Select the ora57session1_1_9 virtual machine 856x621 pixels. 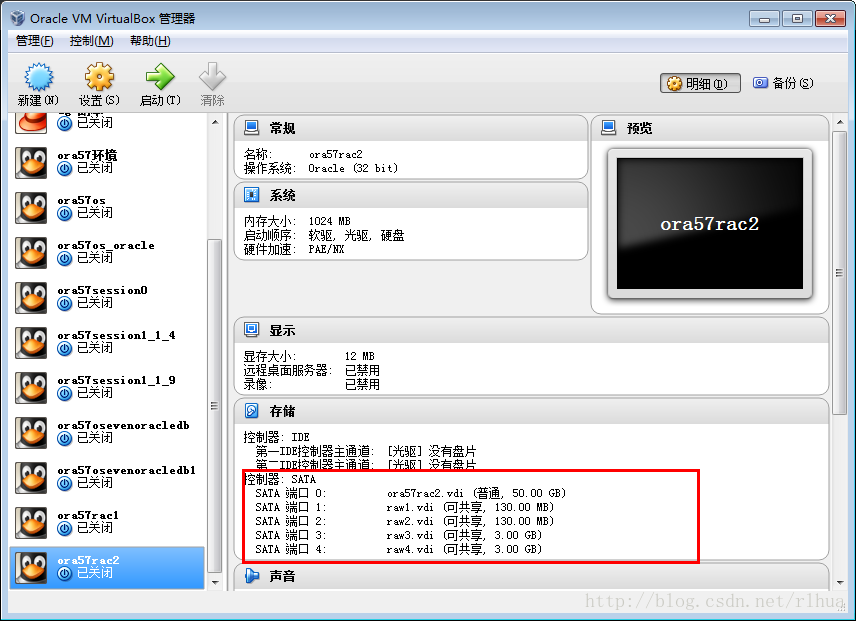(x=108, y=387)
